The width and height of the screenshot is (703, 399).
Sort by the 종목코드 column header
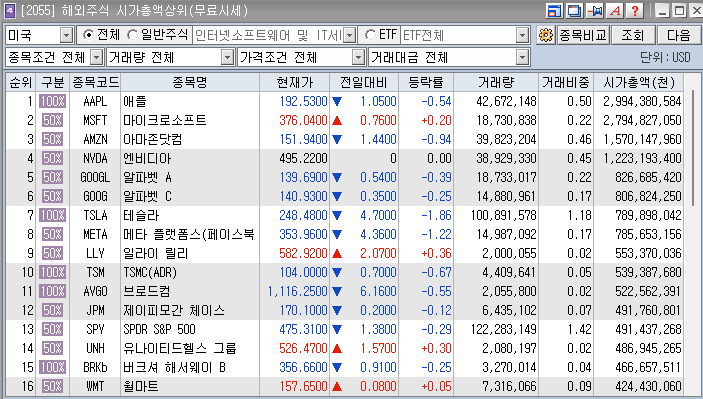point(95,82)
